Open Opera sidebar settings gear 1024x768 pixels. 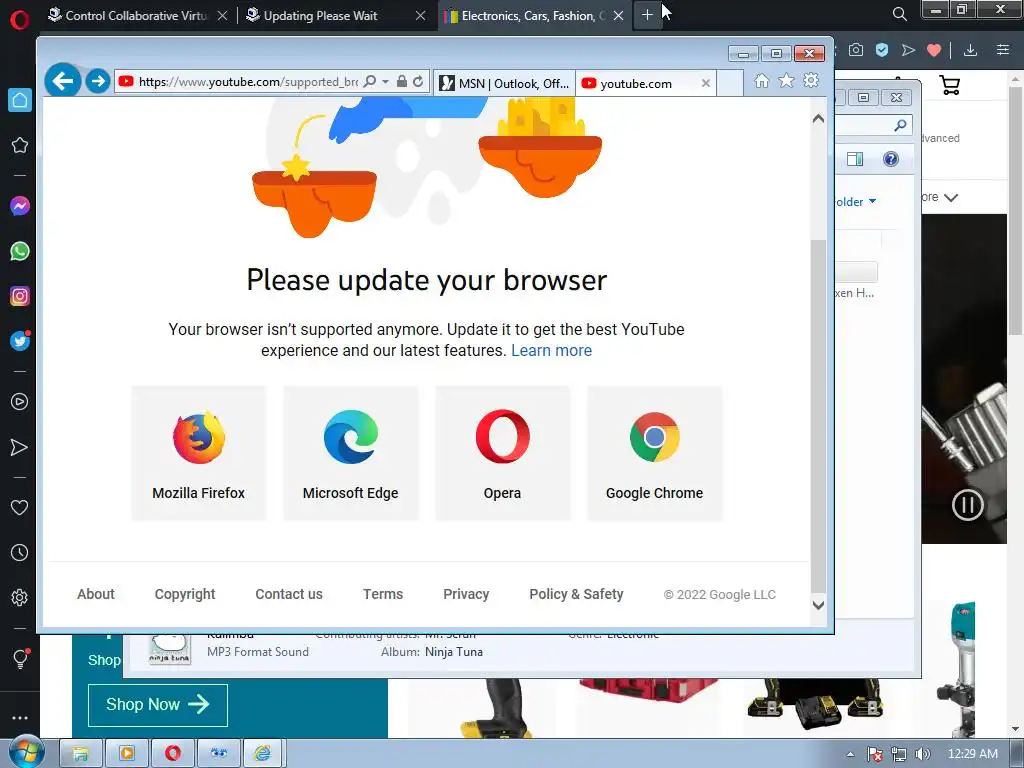(x=20, y=598)
